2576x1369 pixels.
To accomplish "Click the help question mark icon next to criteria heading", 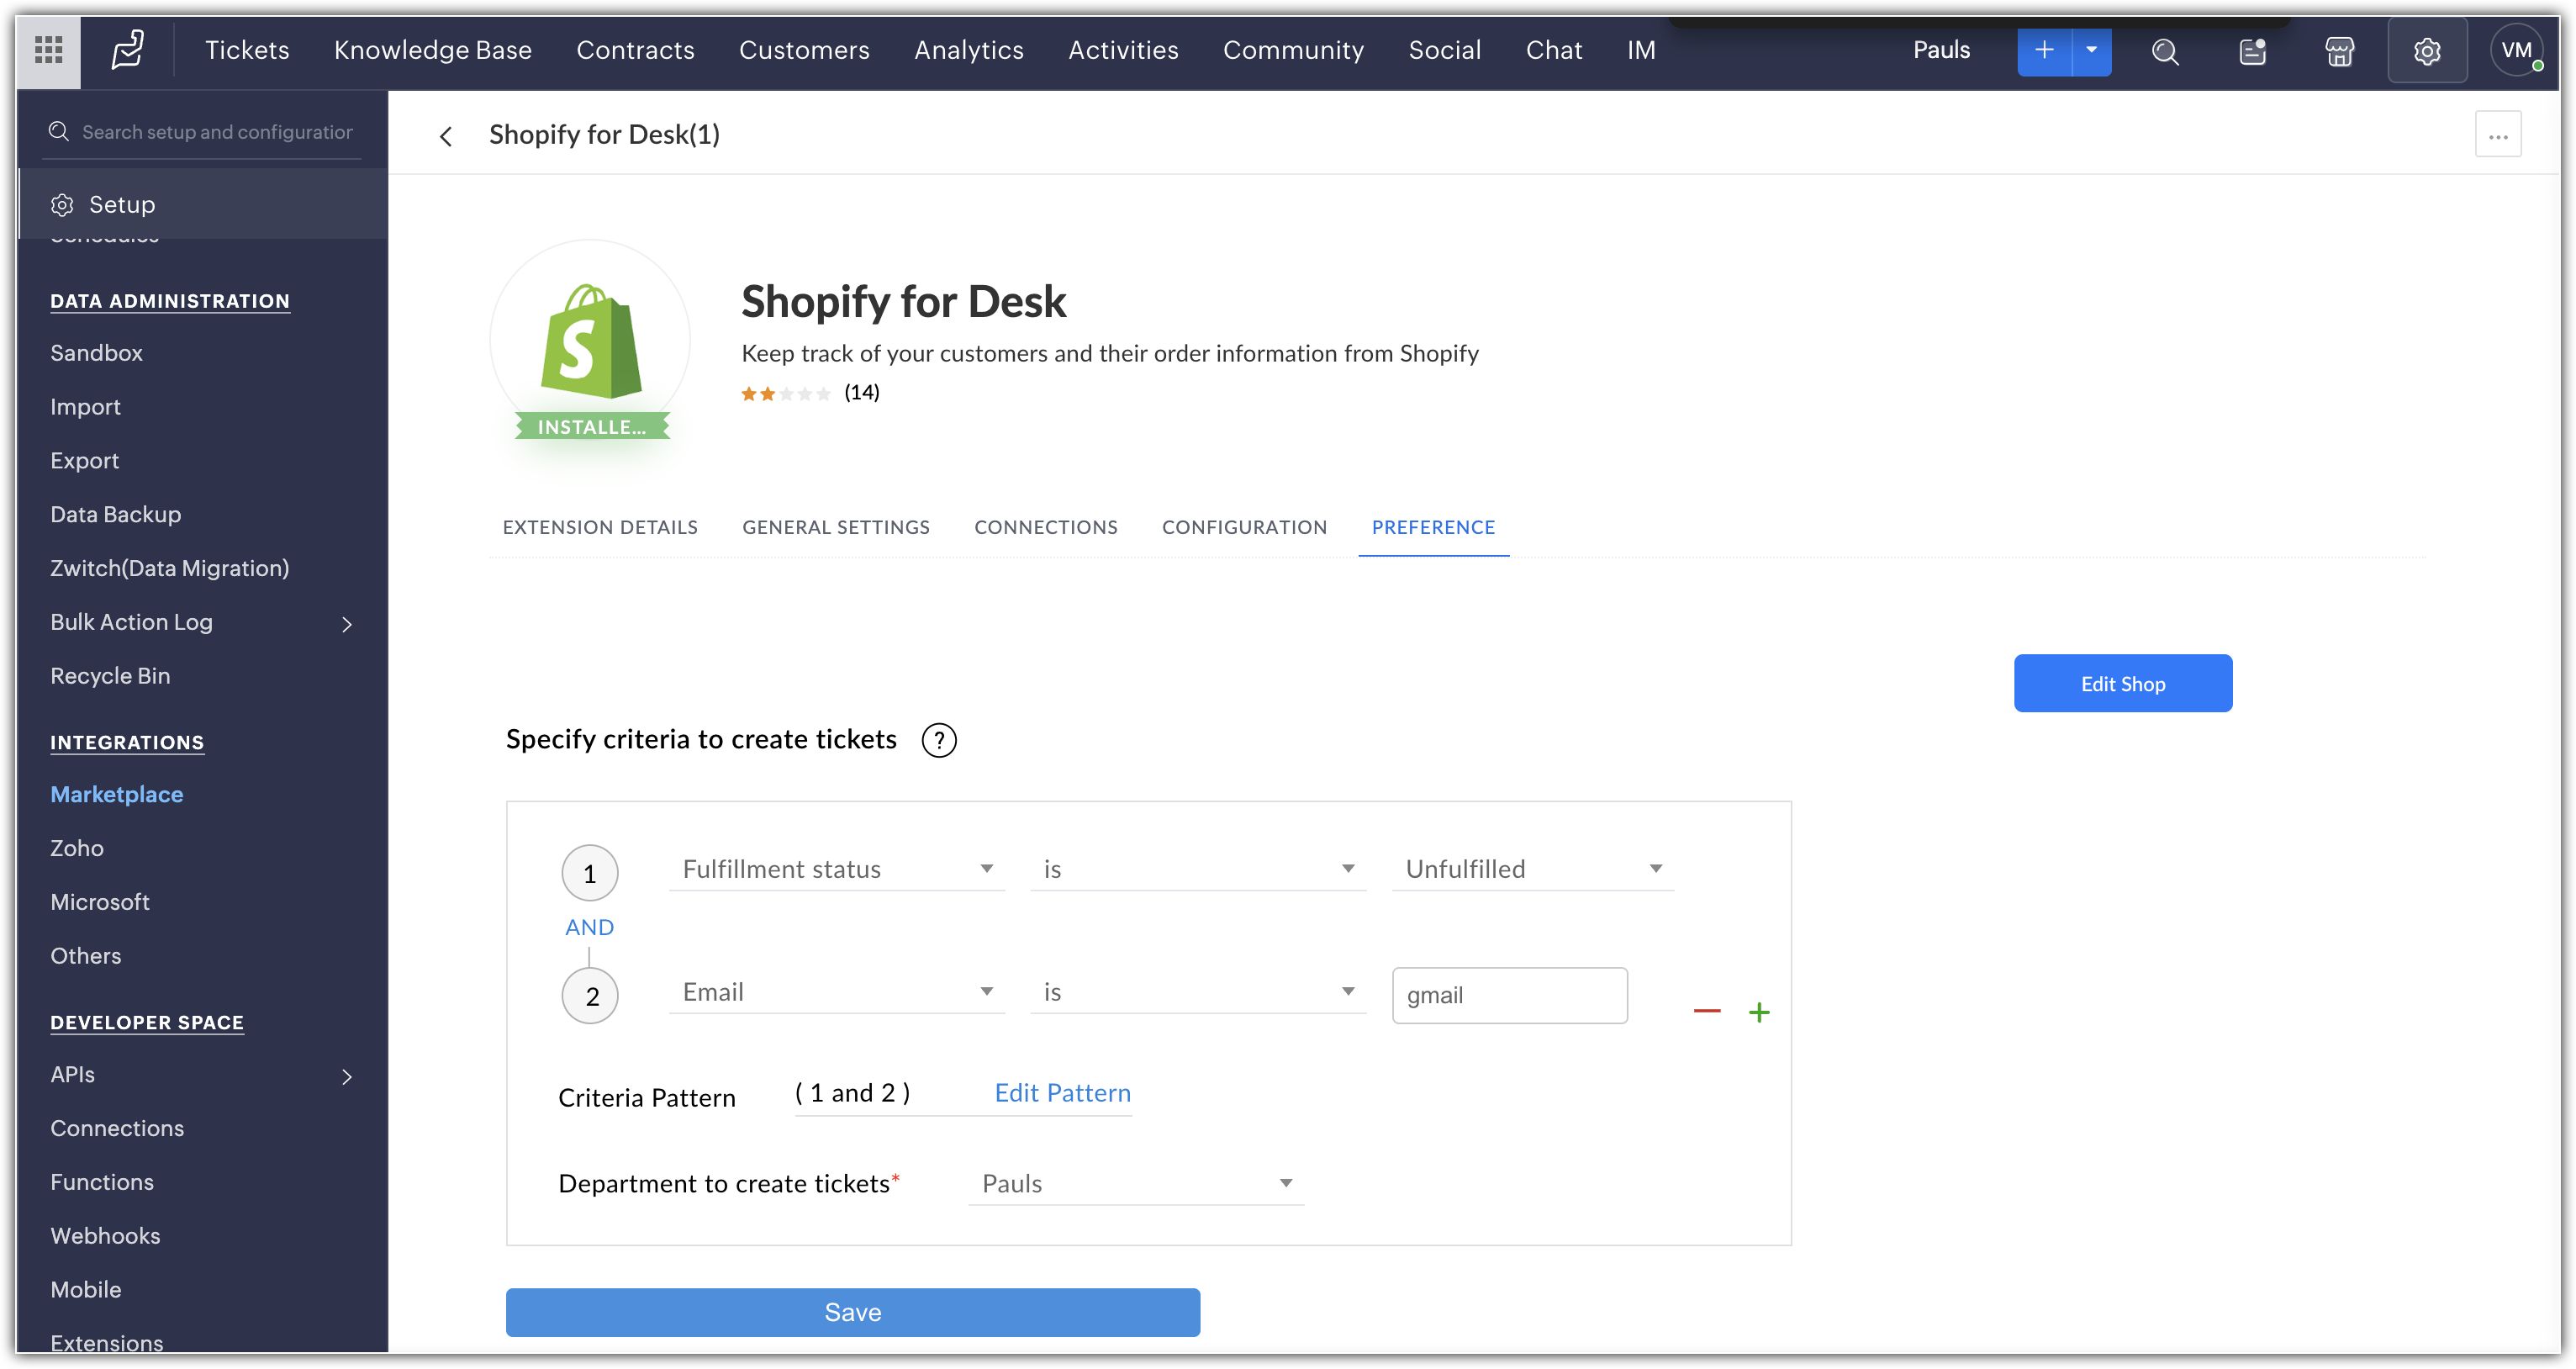I will click(x=938, y=740).
